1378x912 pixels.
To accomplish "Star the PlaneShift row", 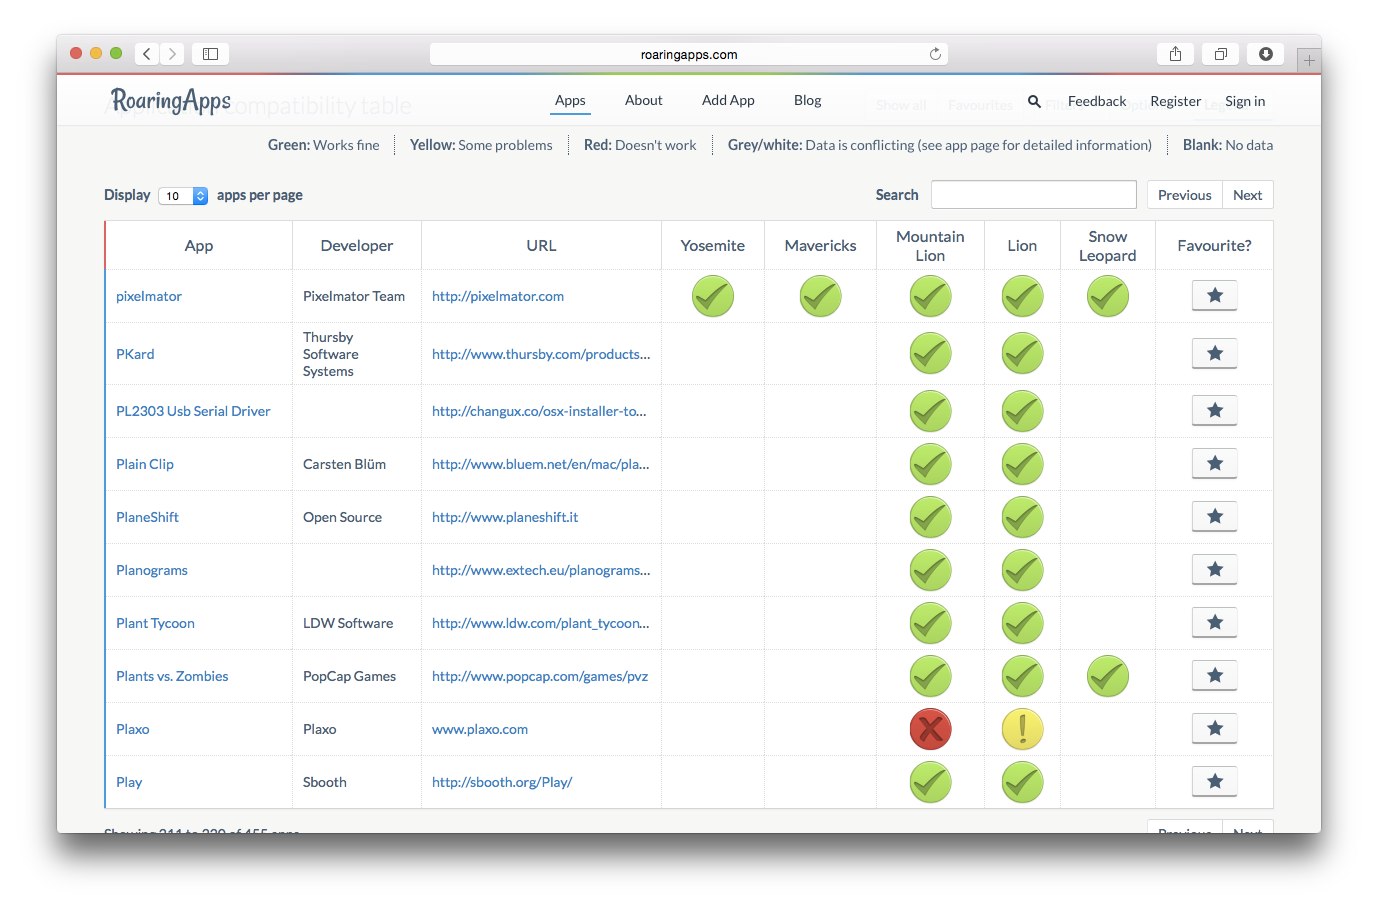I will 1215,517.
